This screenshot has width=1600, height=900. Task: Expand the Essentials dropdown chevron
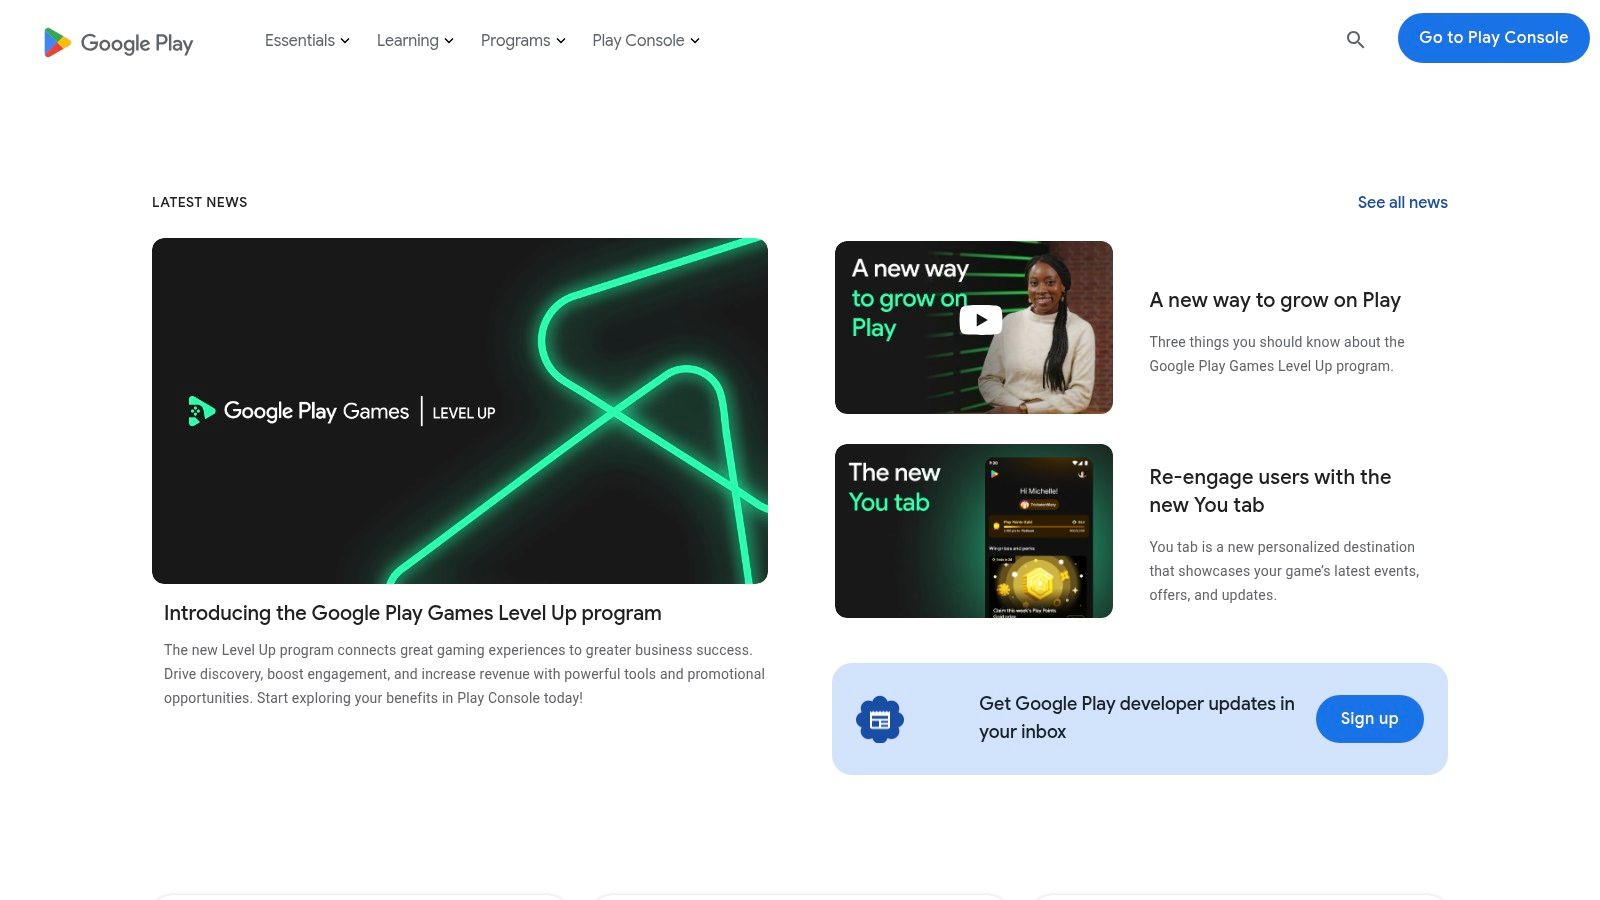click(345, 41)
